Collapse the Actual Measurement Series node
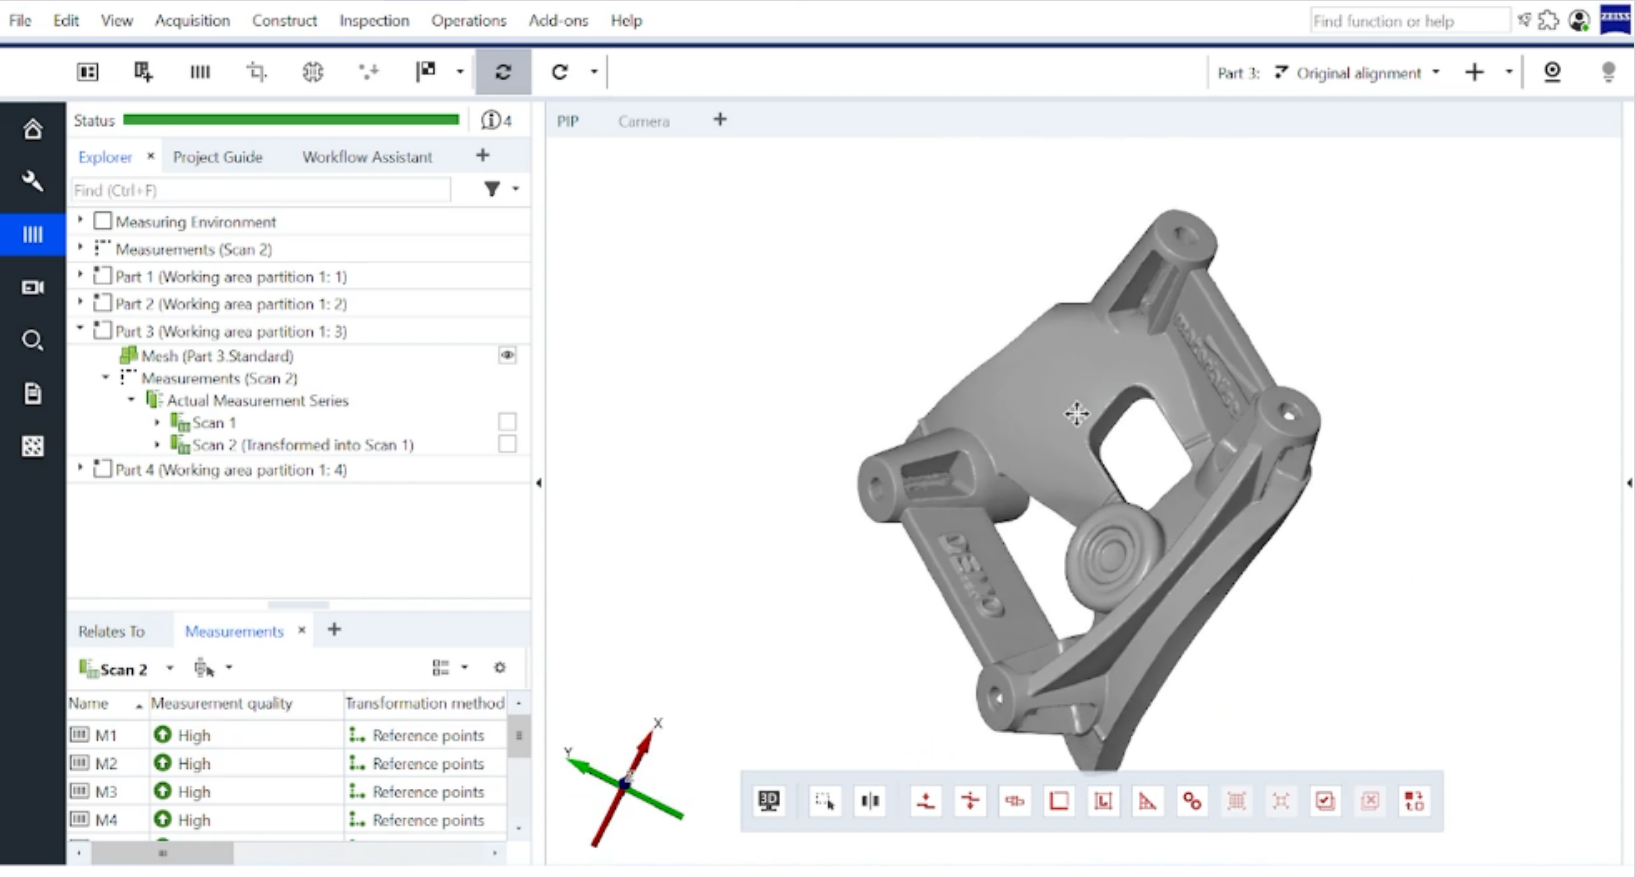 pos(131,400)
